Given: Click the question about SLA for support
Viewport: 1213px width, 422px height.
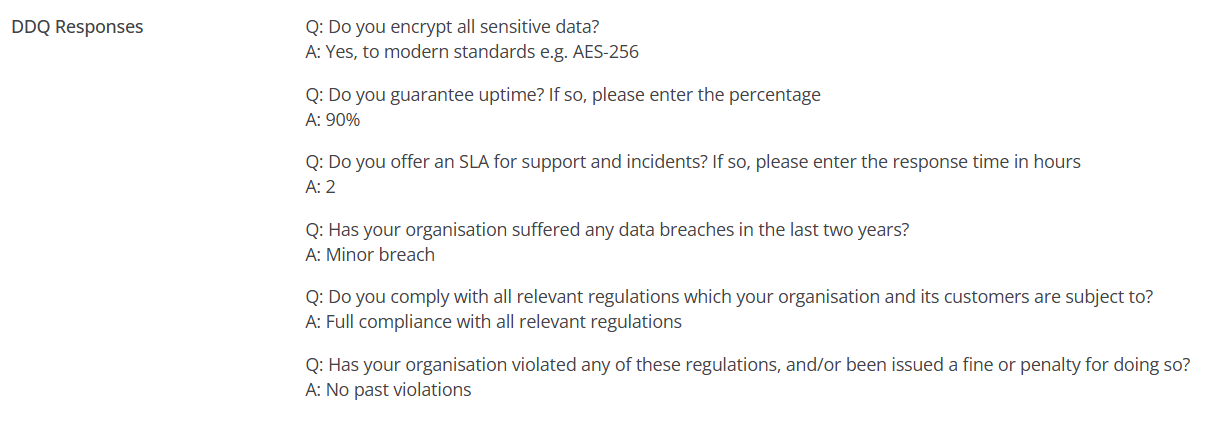Looking at the screenshot, I should click(692, 162).
